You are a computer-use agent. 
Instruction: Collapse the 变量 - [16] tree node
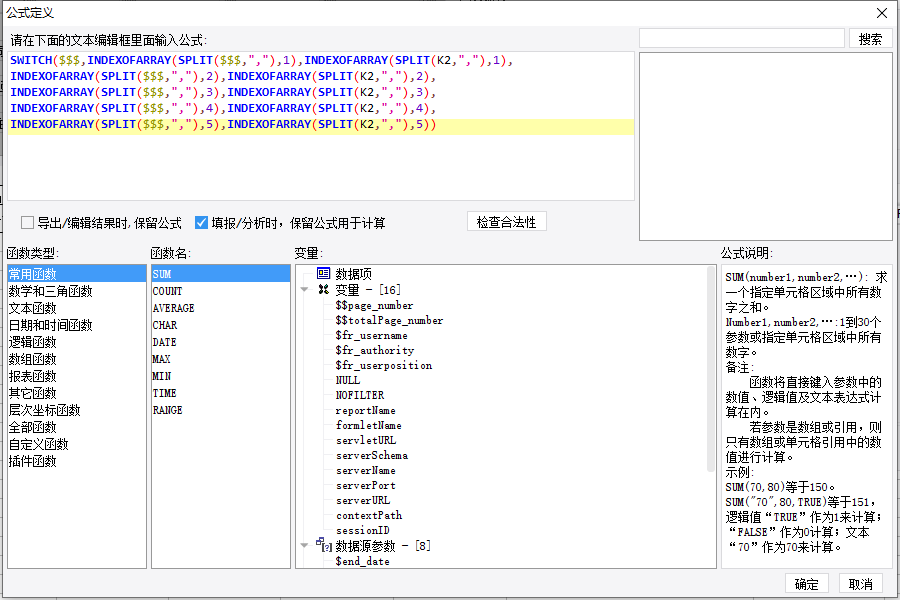(304, 290)
